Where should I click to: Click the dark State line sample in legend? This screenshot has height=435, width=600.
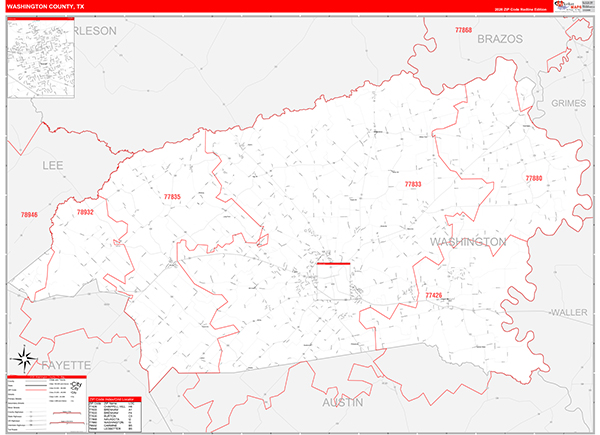(35, 386)
